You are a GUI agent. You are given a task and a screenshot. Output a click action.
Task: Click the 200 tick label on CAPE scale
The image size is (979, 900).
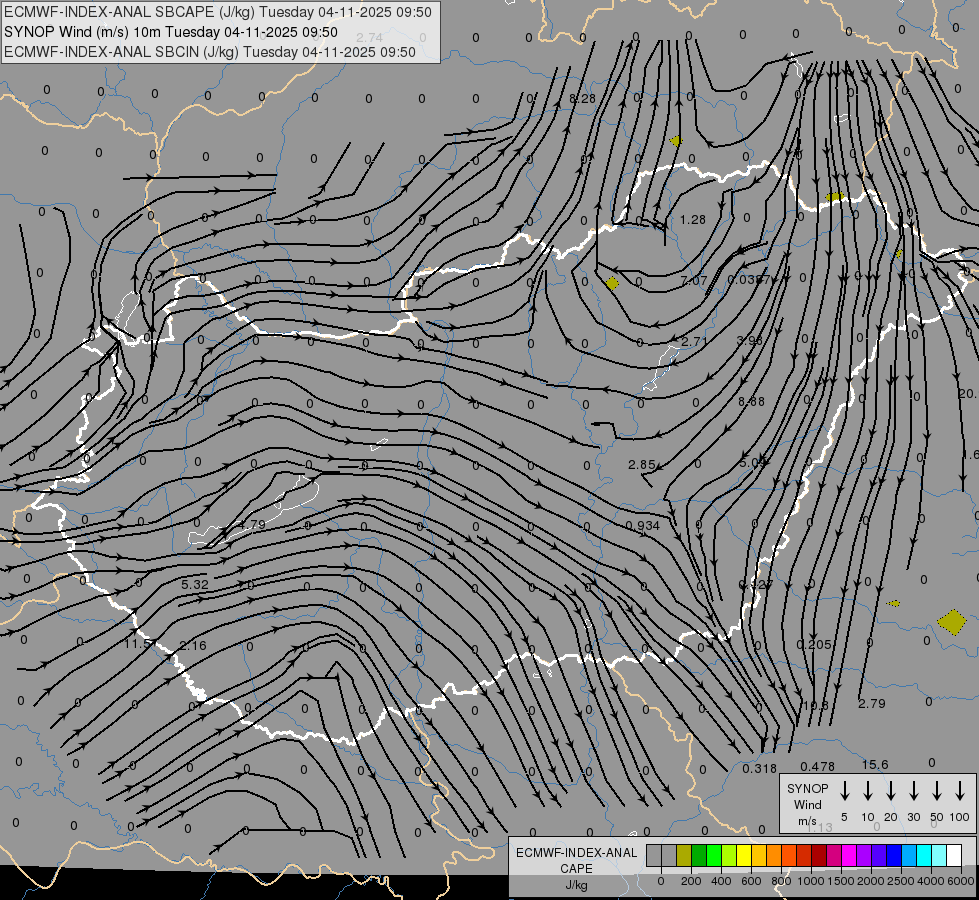691,881
